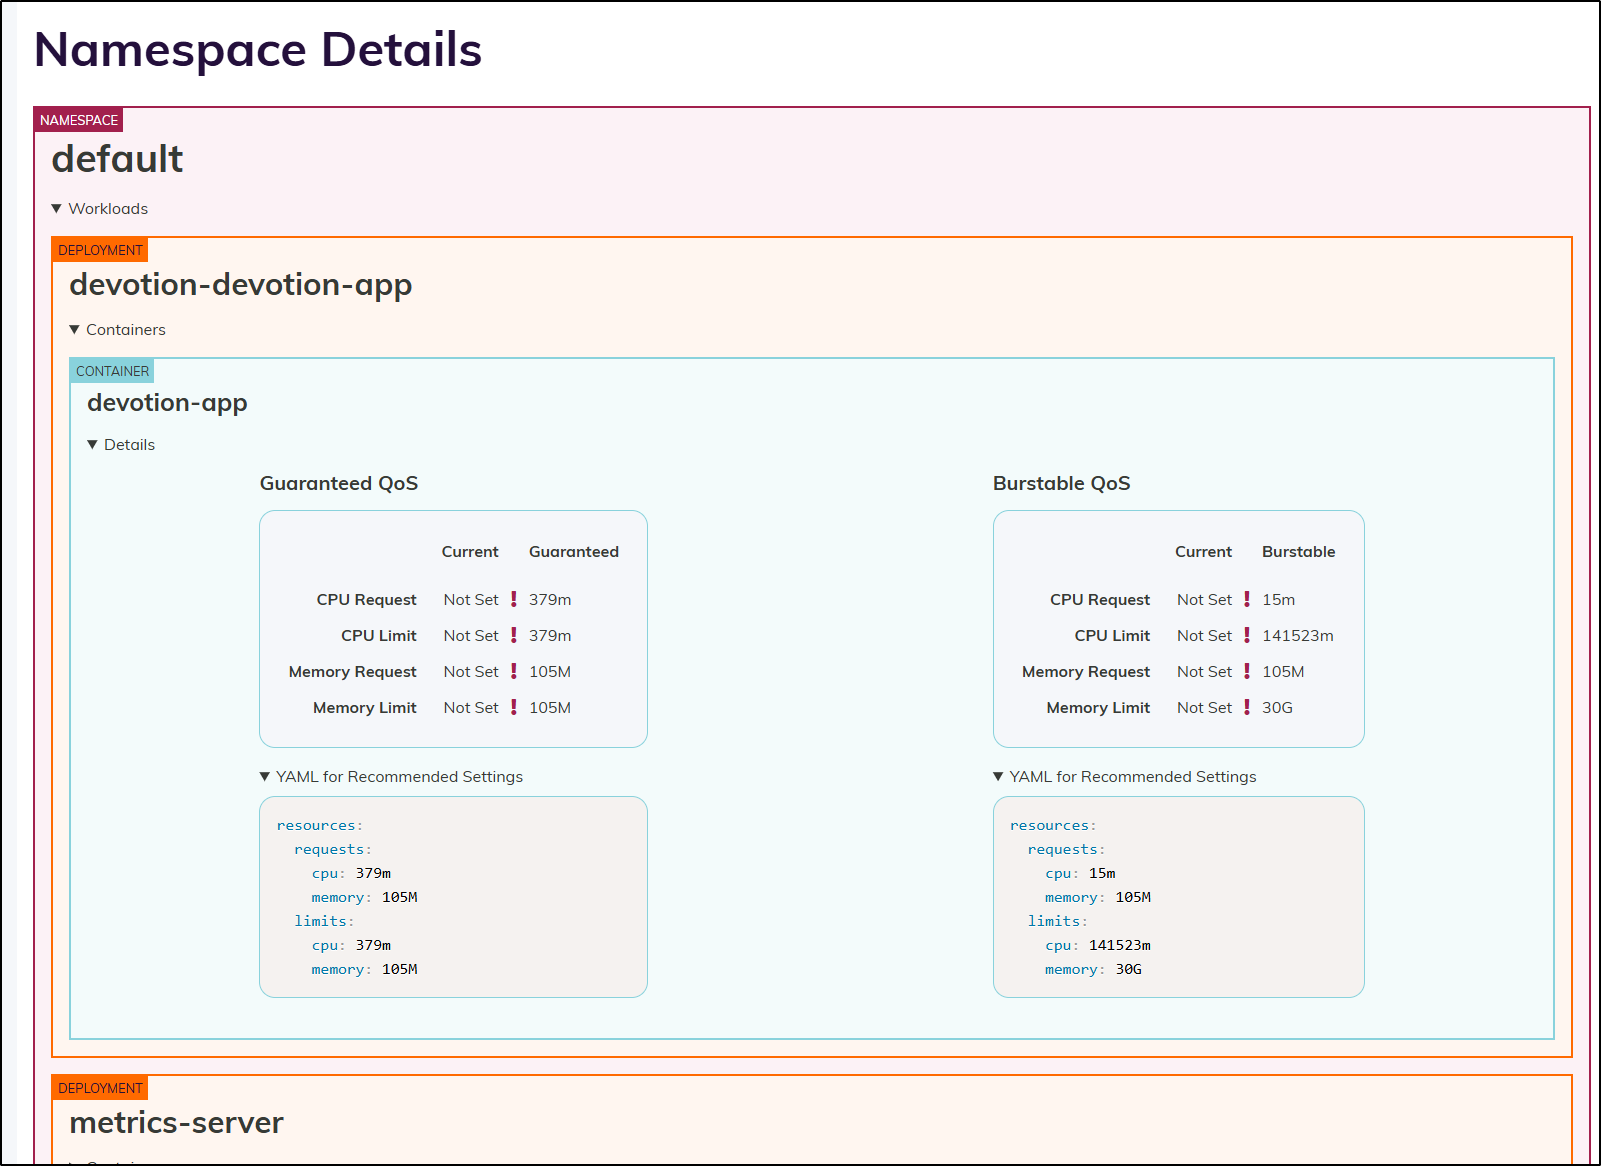
Task: Click warning icon beside Burstable Memory Request
Action: [x=1247, y=671]
